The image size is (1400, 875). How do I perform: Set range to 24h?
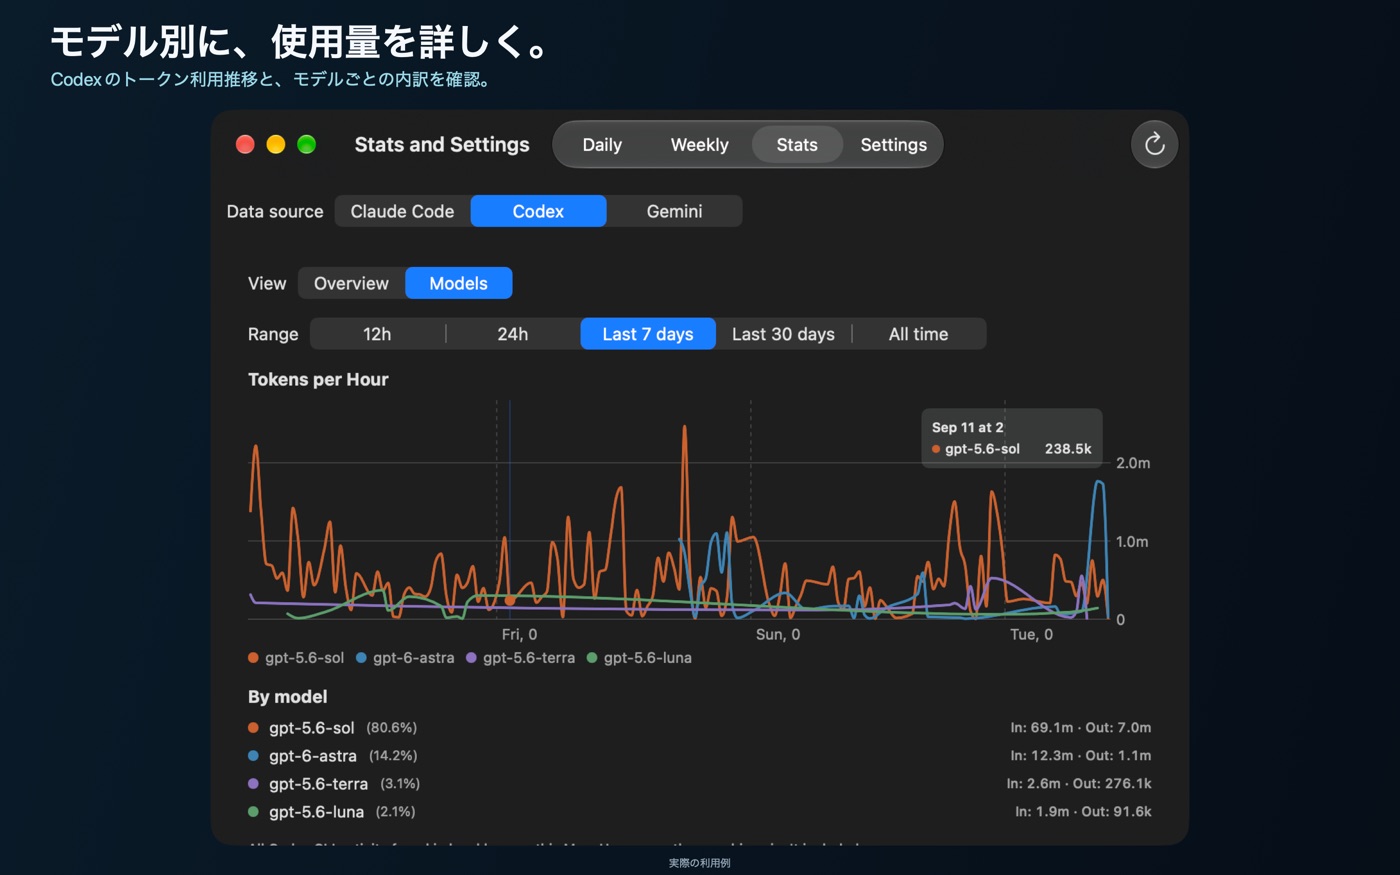(513, 334)
